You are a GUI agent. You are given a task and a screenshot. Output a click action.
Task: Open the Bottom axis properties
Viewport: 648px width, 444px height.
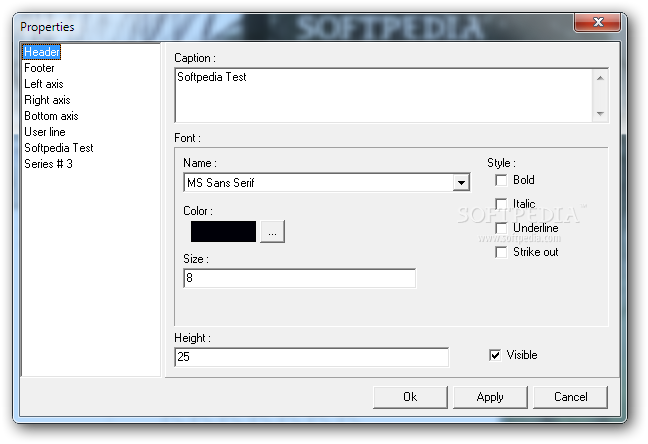point(51,116)
